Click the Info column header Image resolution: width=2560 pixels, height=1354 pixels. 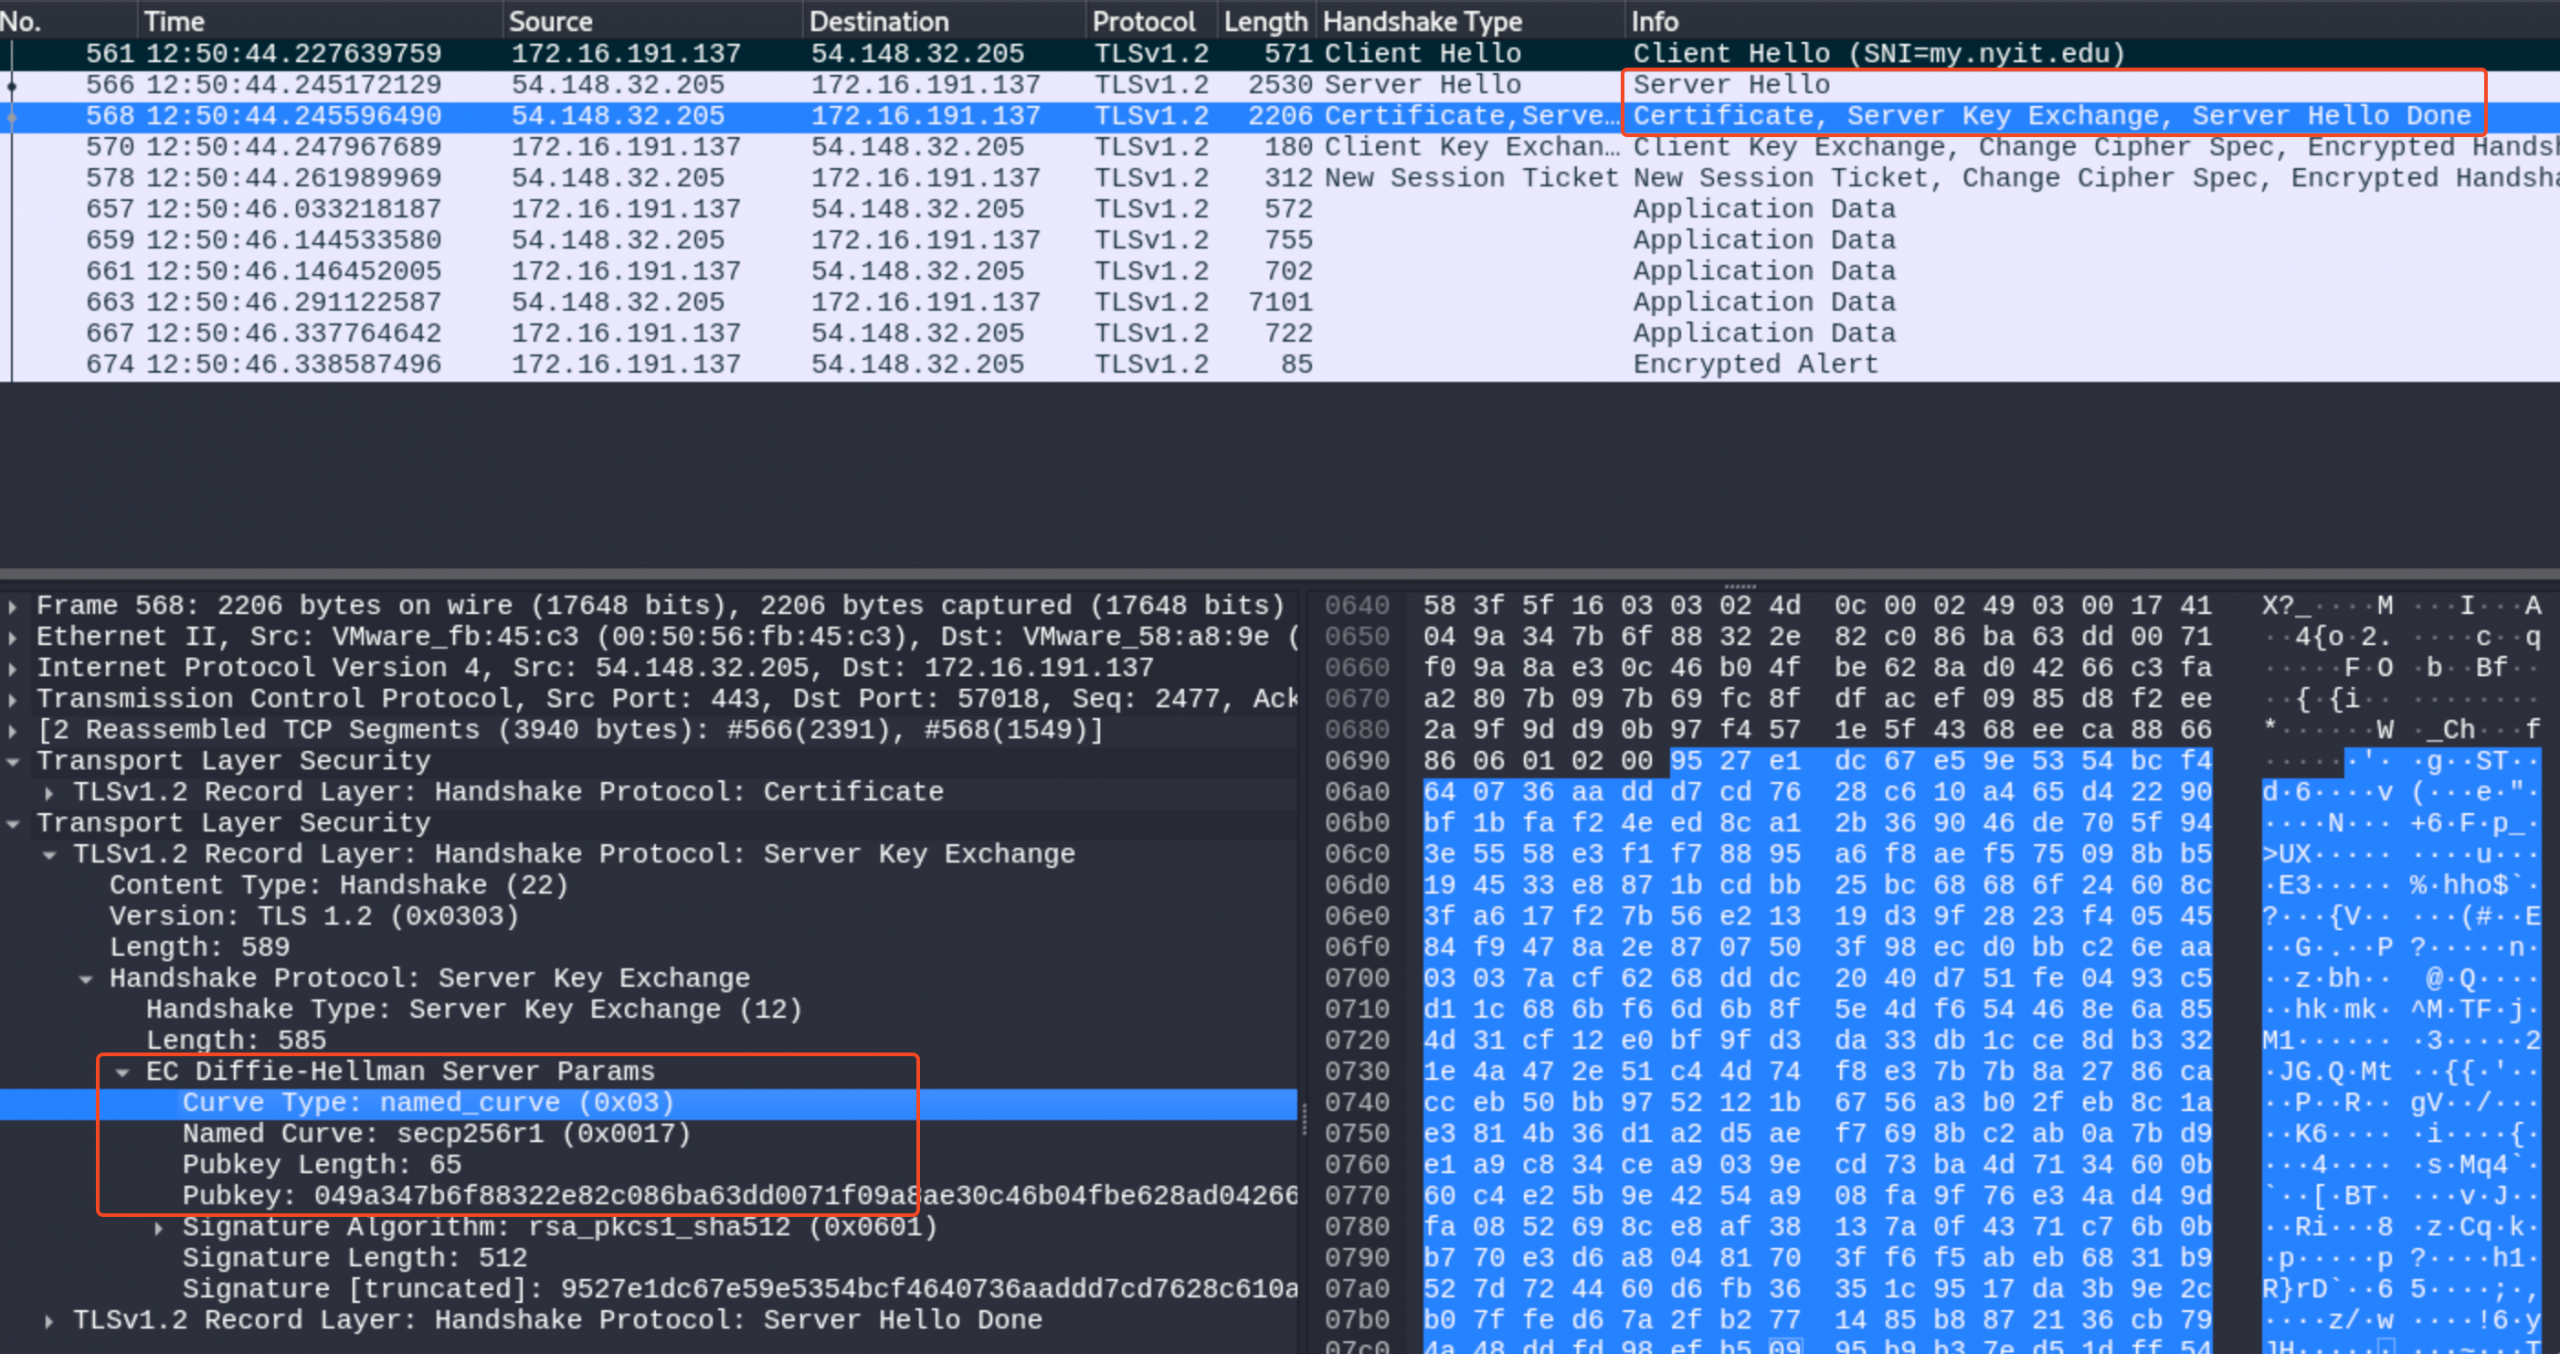(x=1654, y=21)
